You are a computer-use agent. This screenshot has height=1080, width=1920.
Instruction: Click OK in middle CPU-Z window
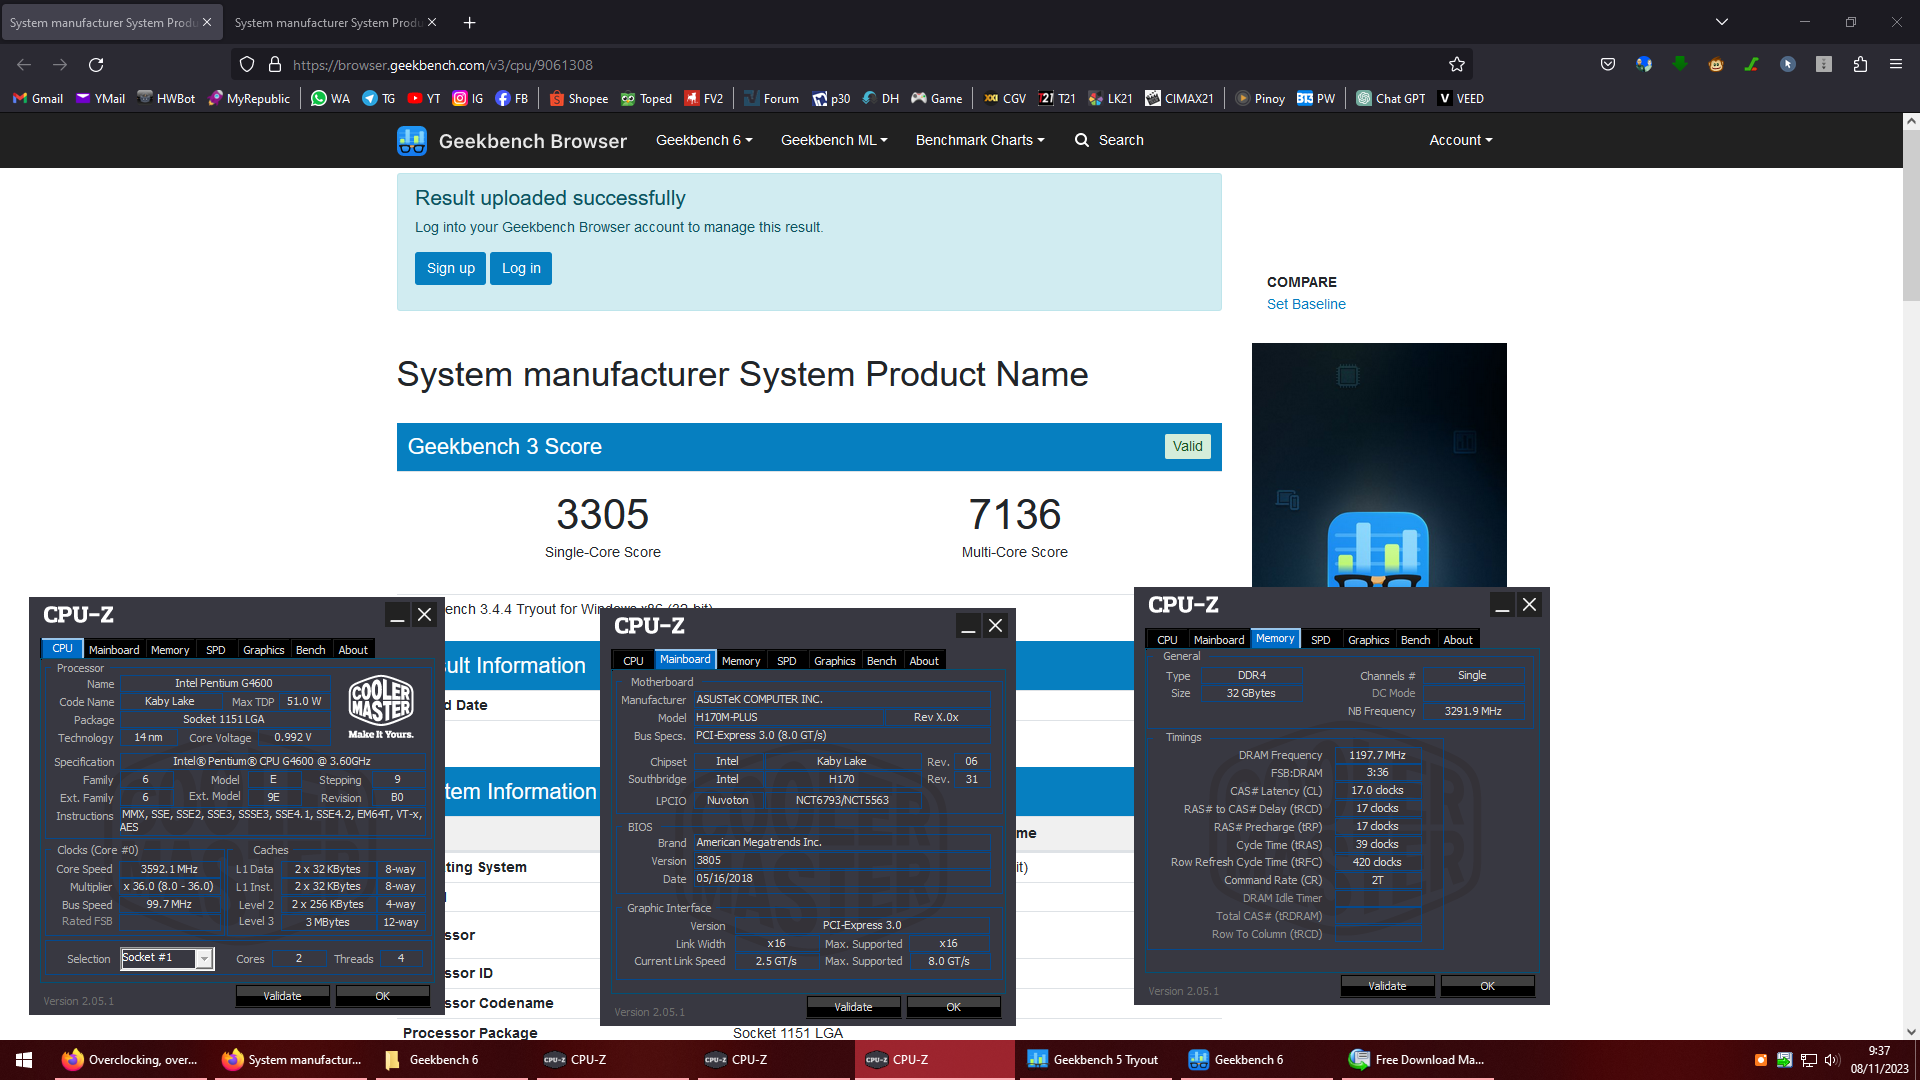[954, 1007]
